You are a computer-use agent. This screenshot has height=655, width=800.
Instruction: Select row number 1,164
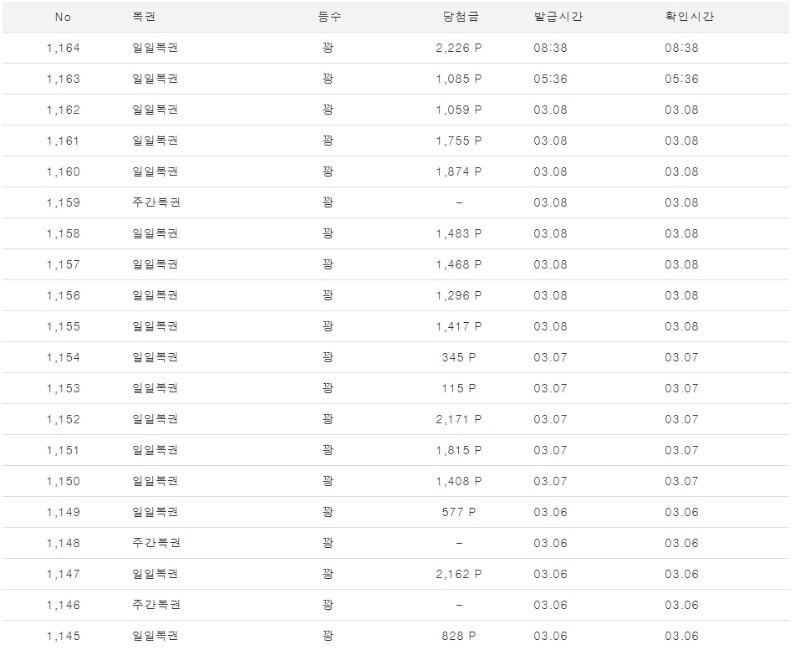click(x=63, y=48)
